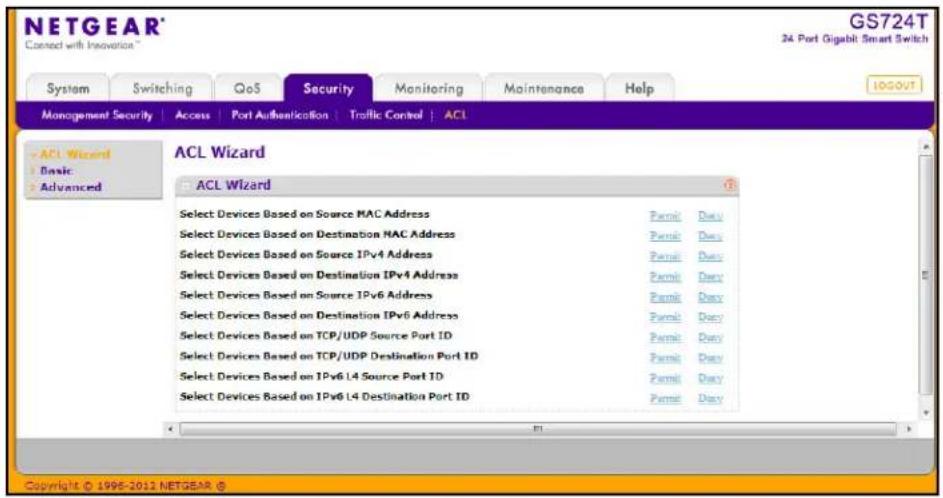The width and height of the screenshot is (943, 498).
Task: Click Deny for Destination MAC Address
Action: tap(710, 236)
